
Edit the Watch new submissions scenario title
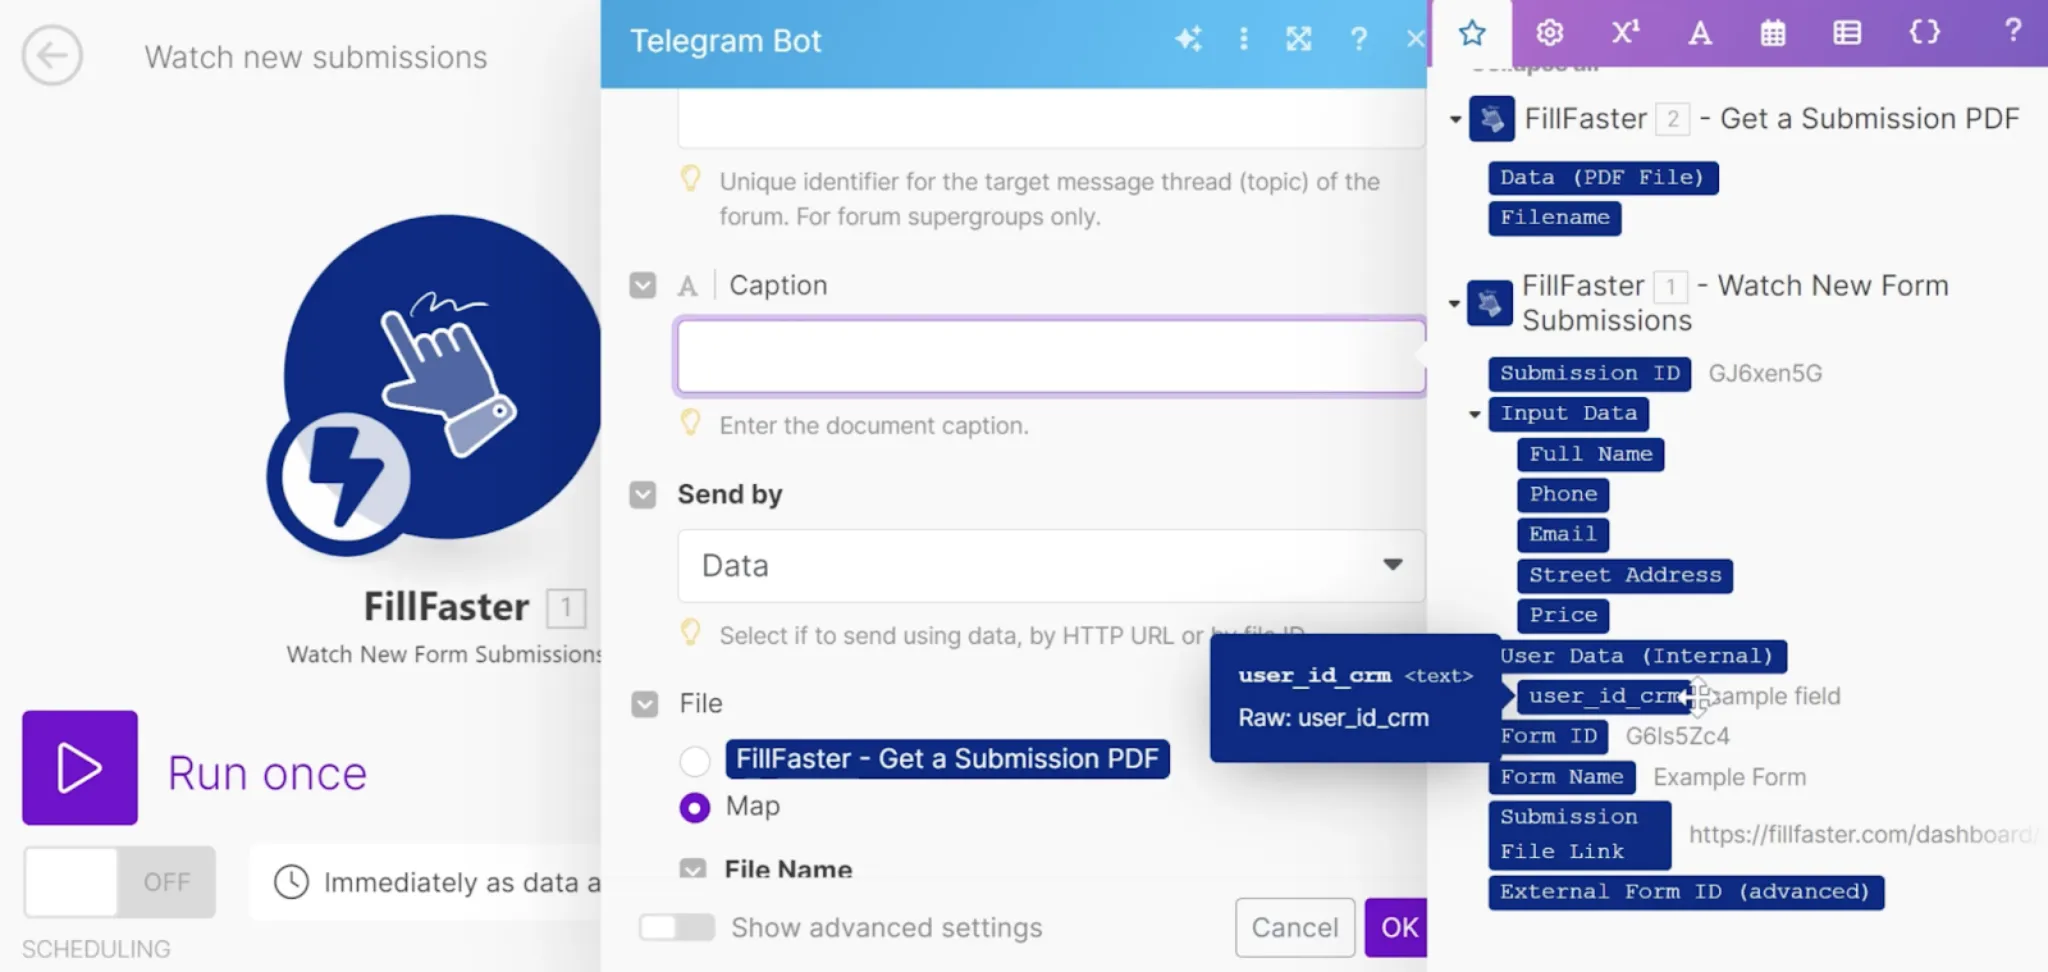click(x=316, y=57)
